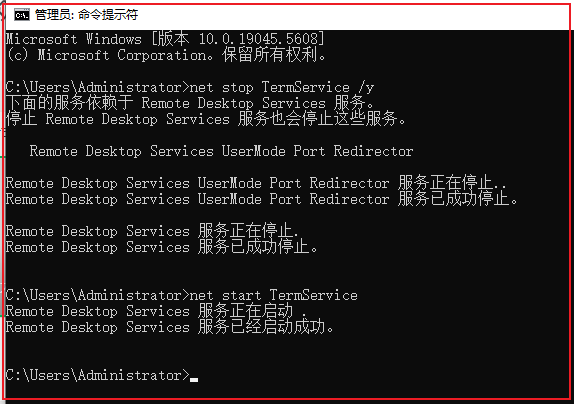
Task: Click the Microsoft Corporation copyright line
Action: (x=166, y=55)
